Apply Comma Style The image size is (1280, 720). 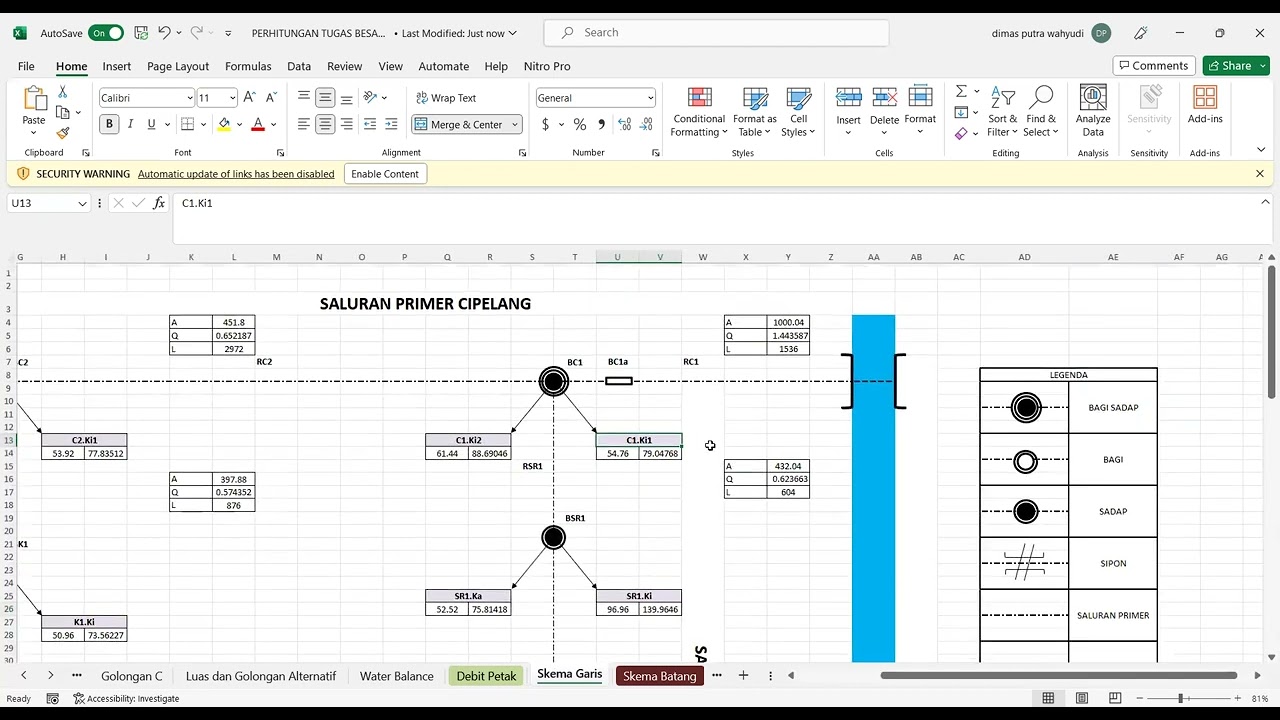pyautogui.click(x=601, y=125)
